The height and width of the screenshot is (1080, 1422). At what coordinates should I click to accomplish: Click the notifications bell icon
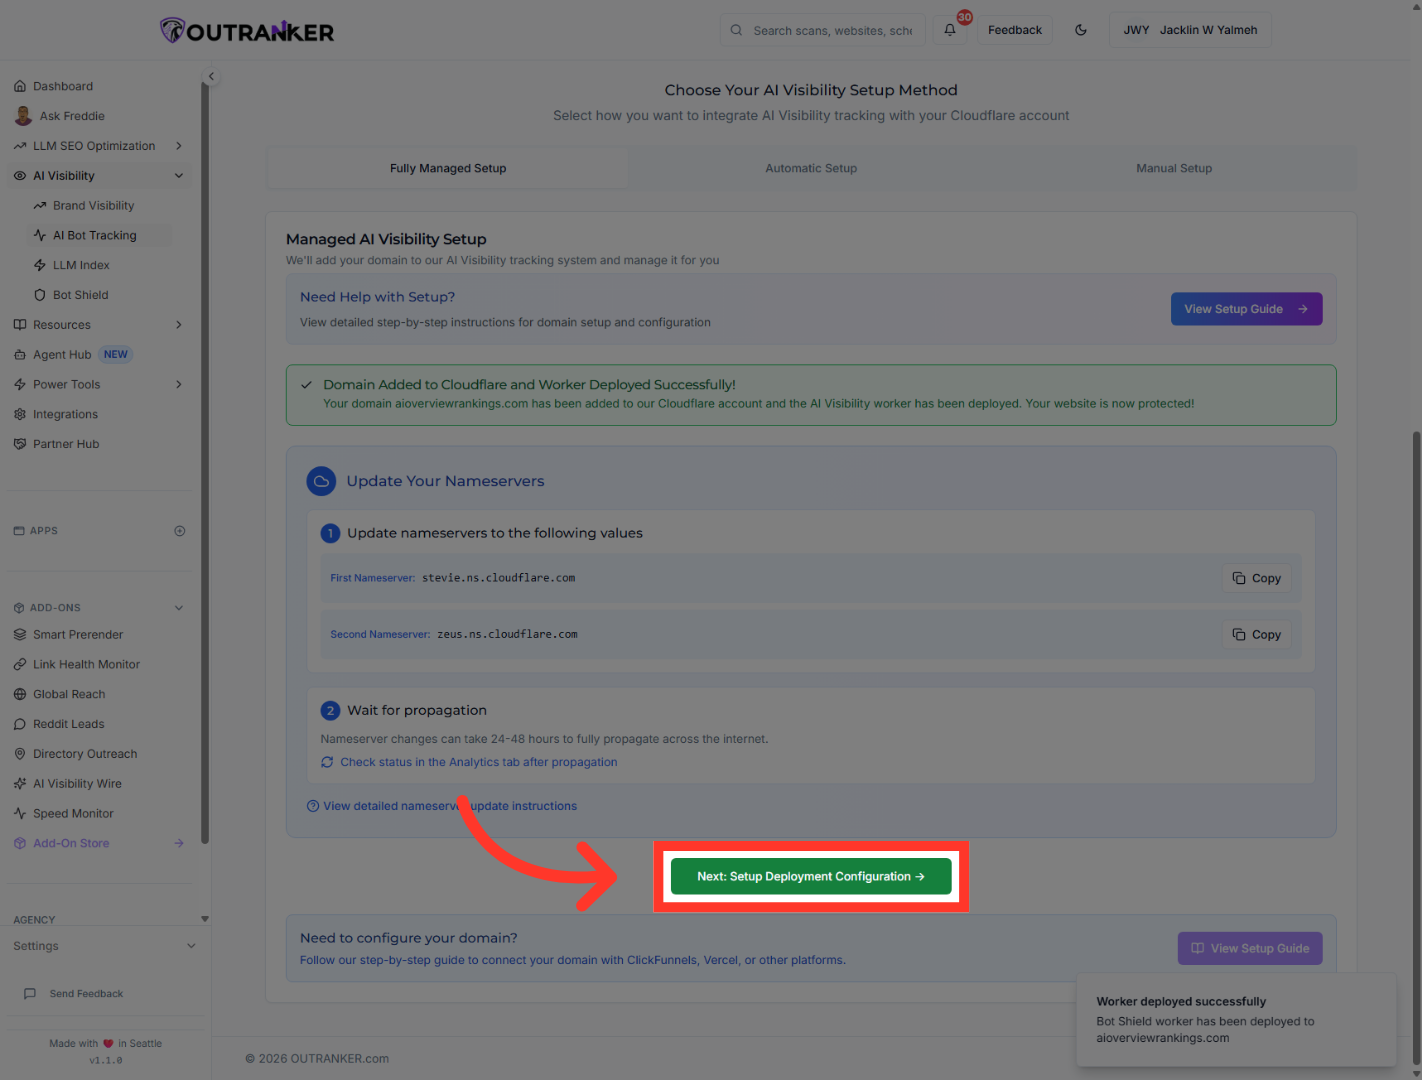950,30
